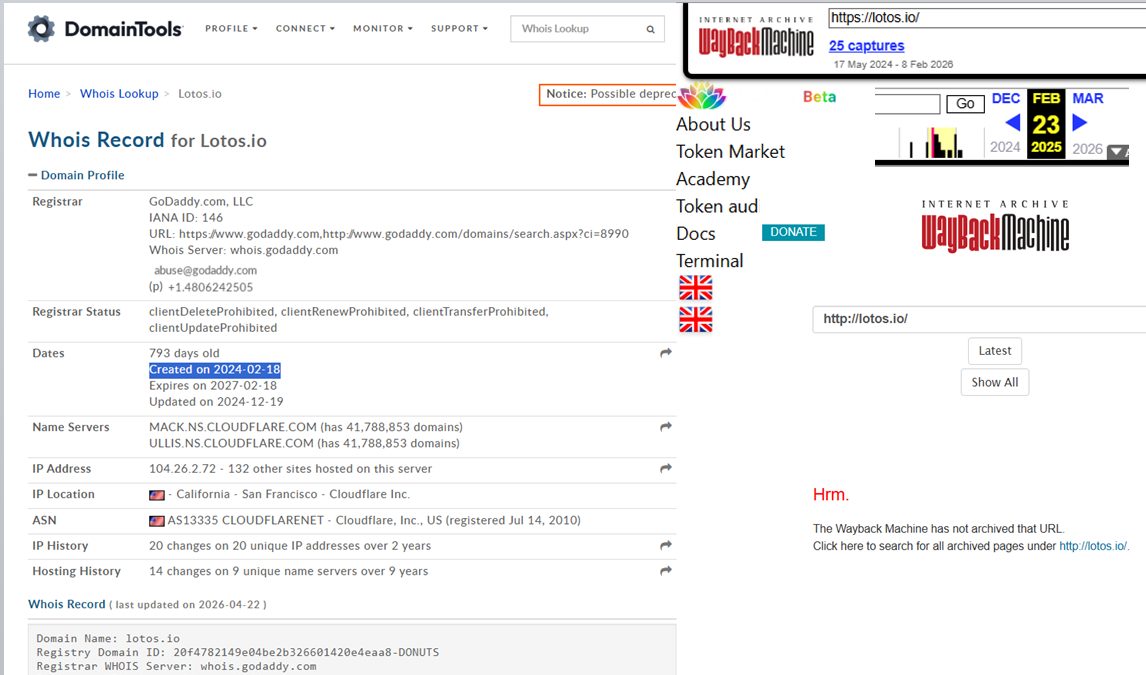The width and height of the screenshot is (1146, 675).
Task: Click the MAR month link
Action: (x=1088, y=99)
